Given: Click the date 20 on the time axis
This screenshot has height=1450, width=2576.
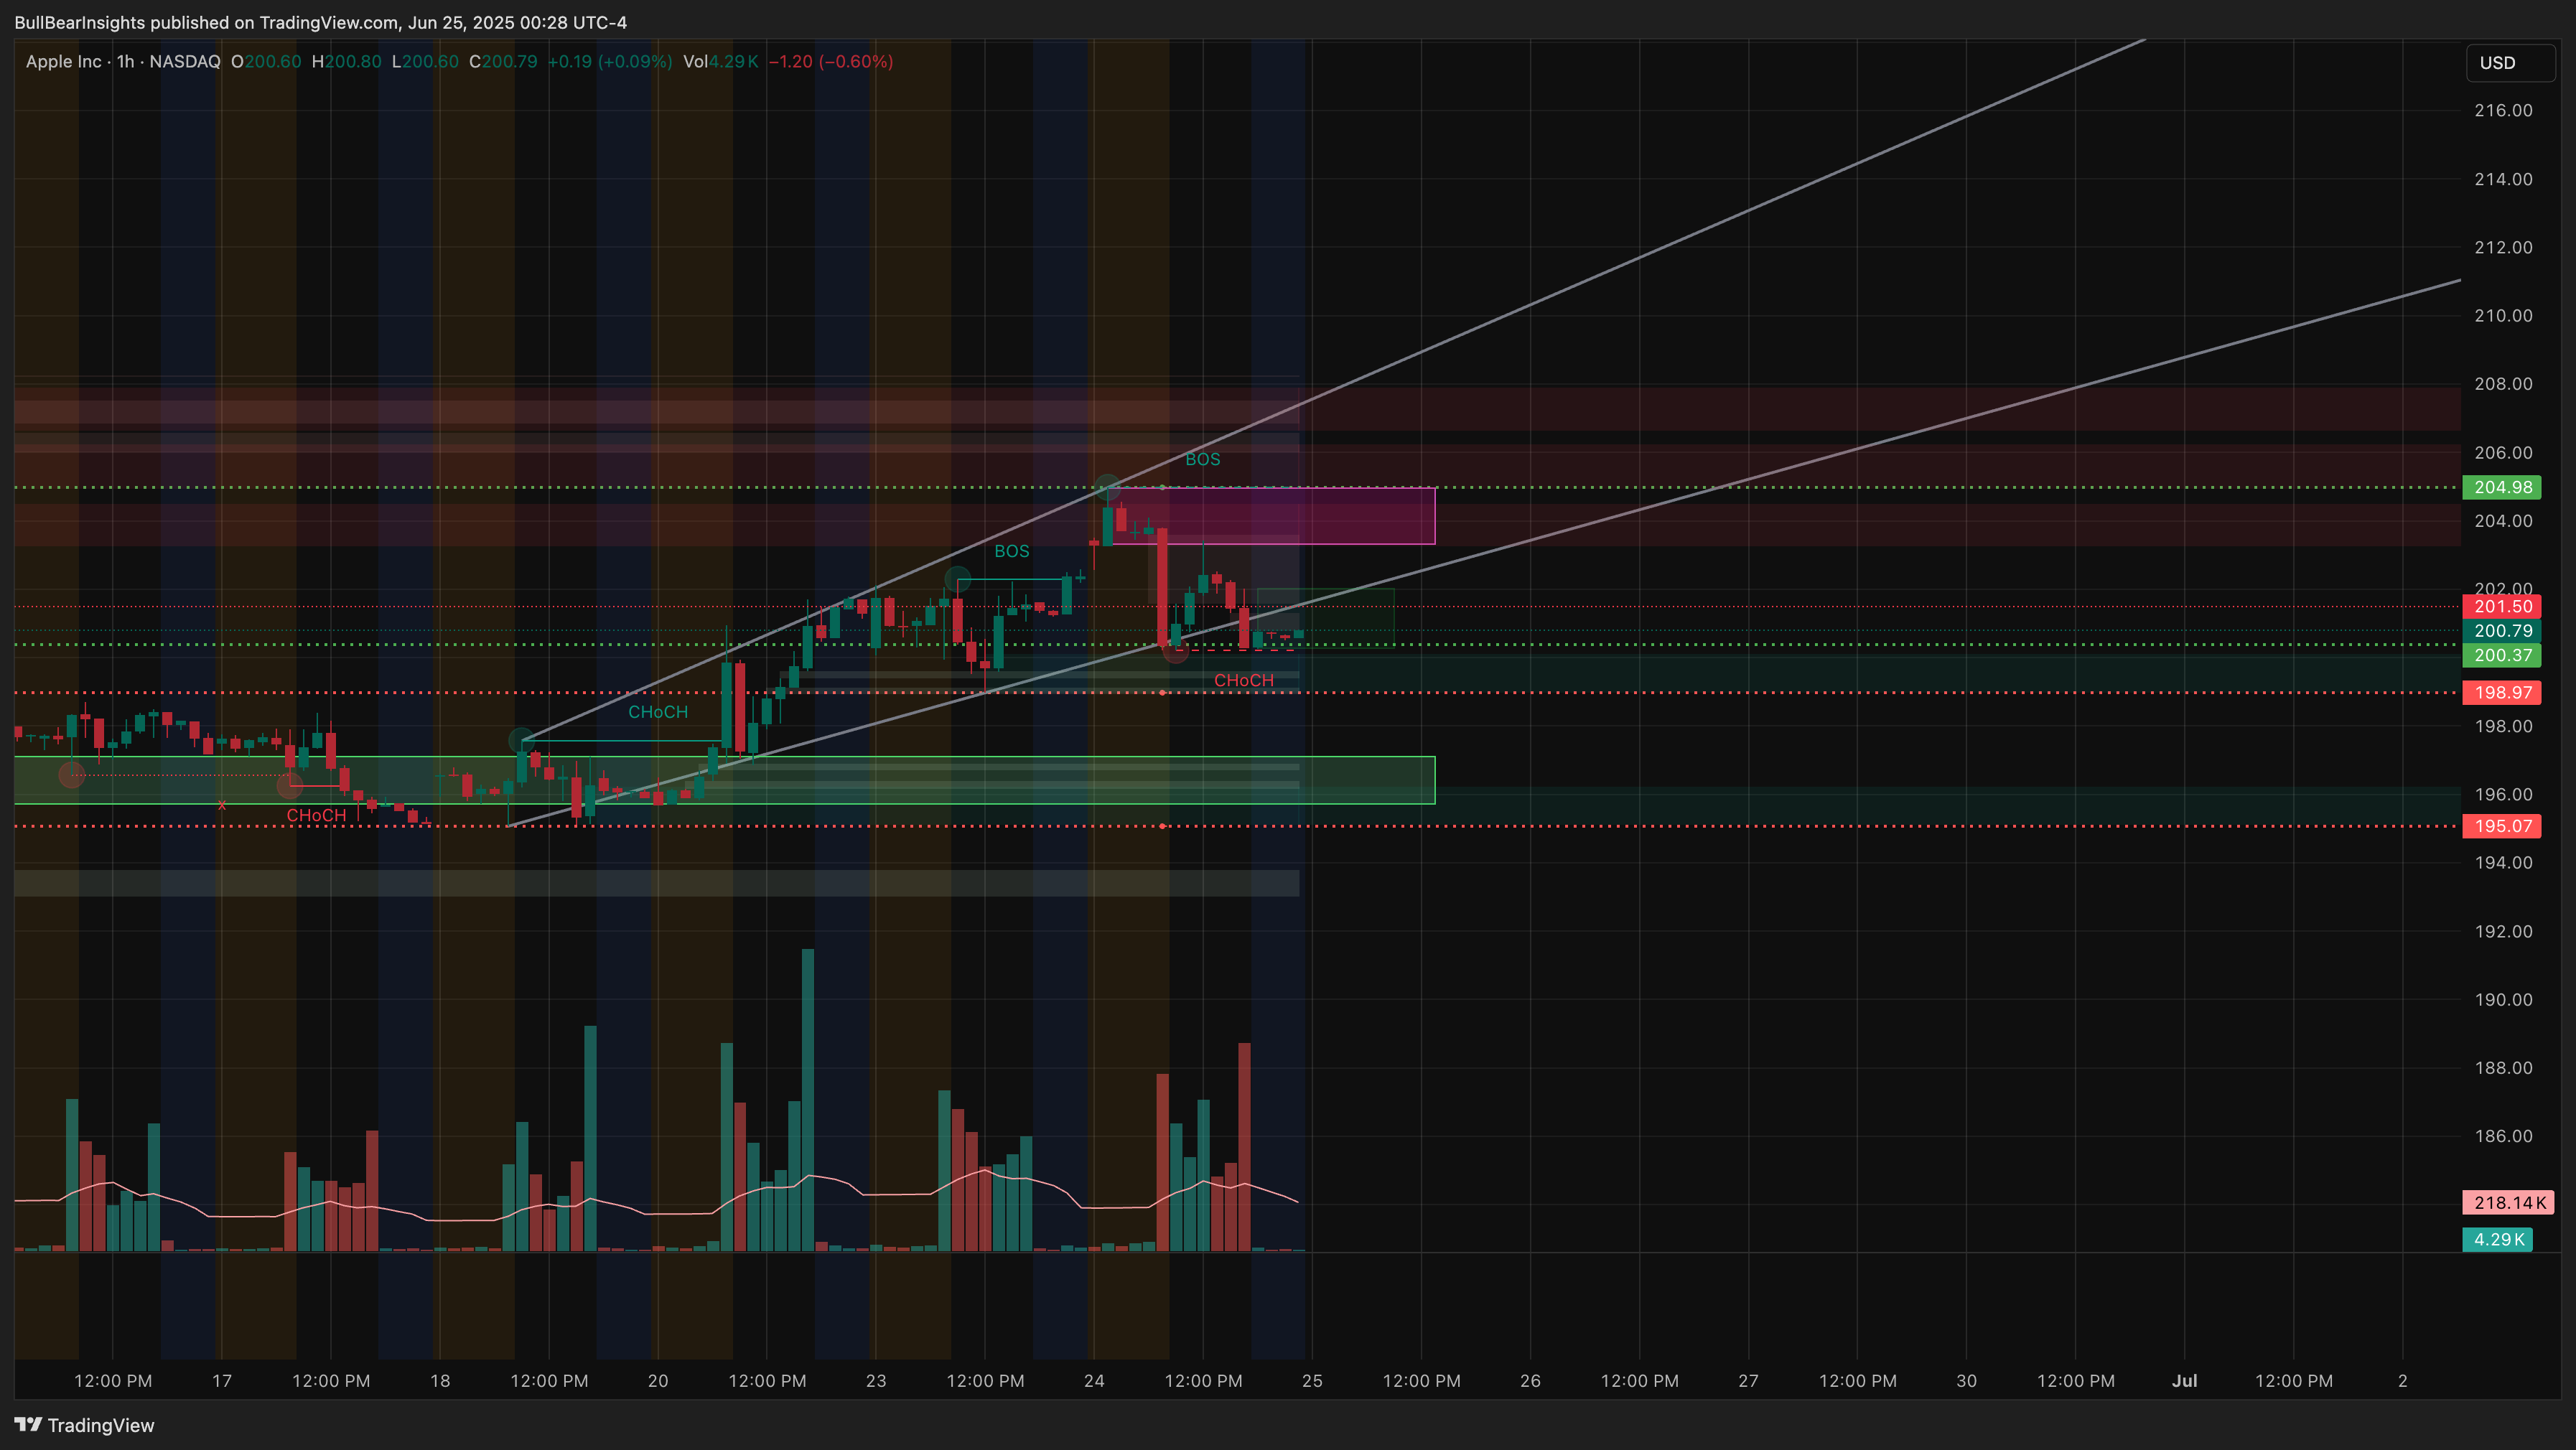Looking at the screenshot, I should pos(658,1380).
